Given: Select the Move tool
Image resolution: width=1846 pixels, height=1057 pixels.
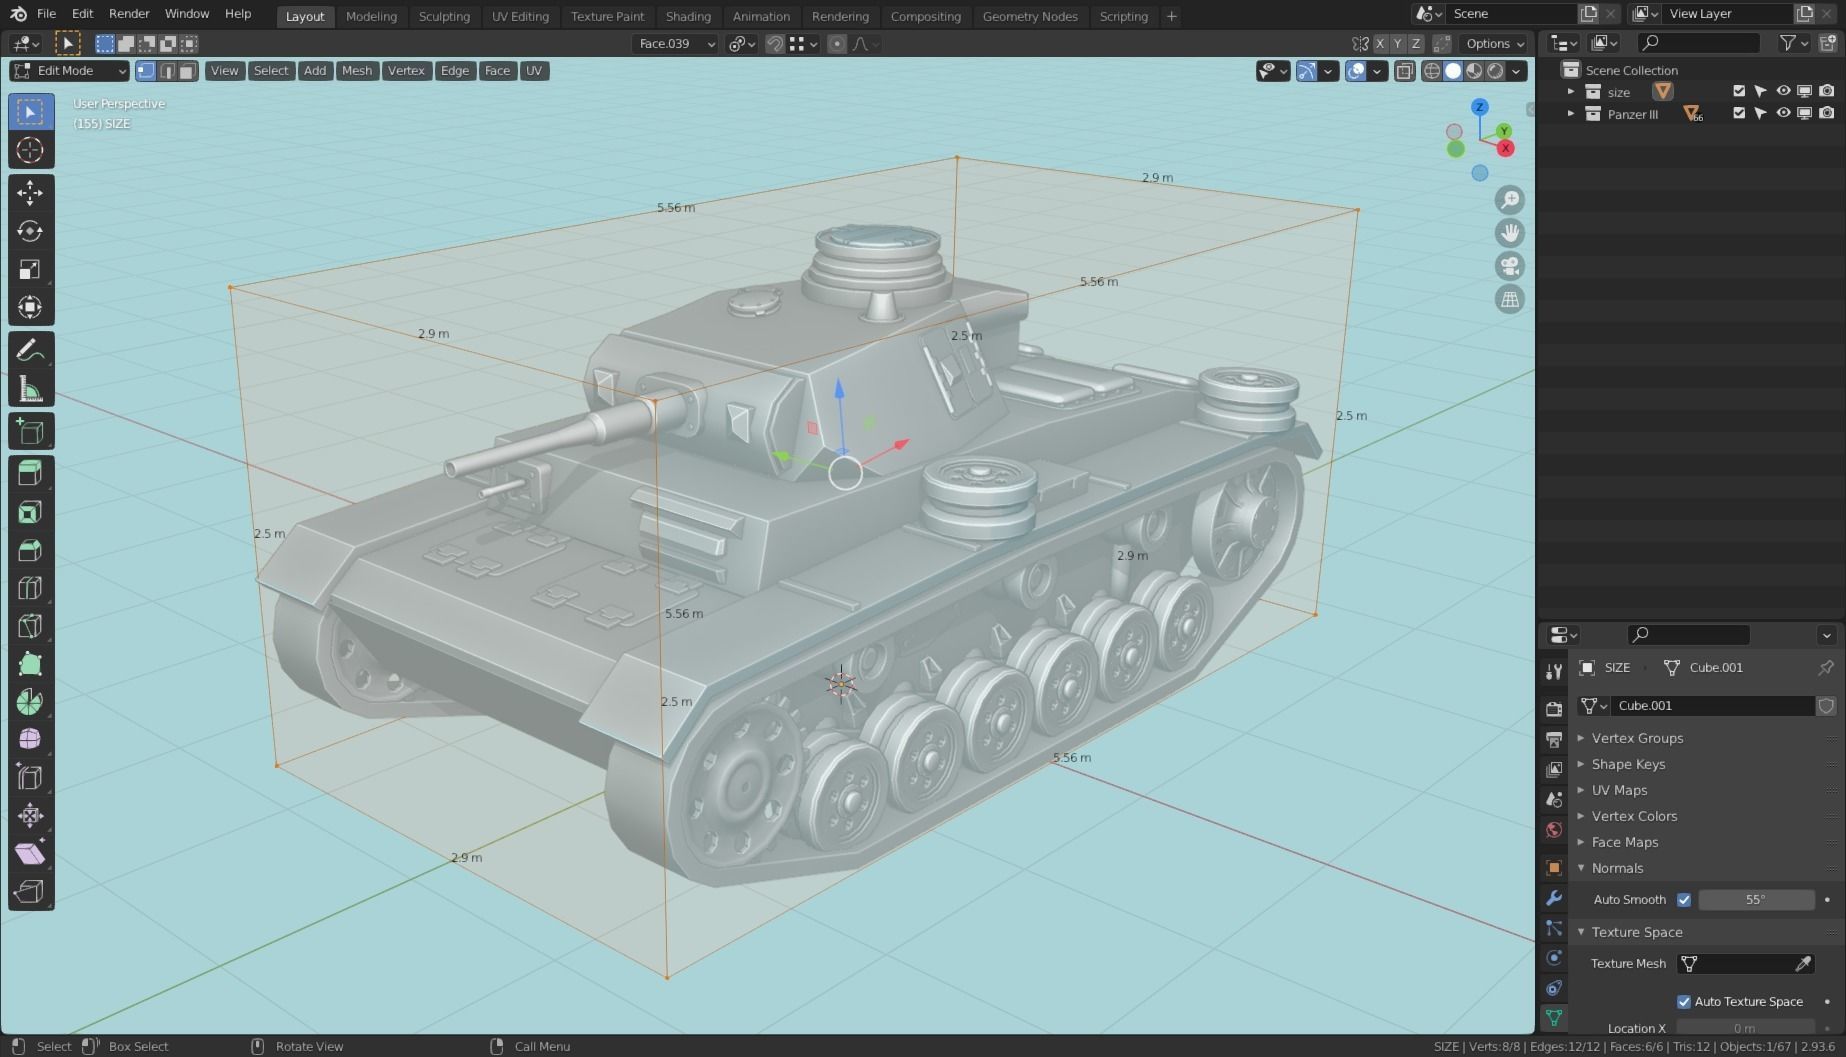Looking at the screenshot, I should (30, 192).
